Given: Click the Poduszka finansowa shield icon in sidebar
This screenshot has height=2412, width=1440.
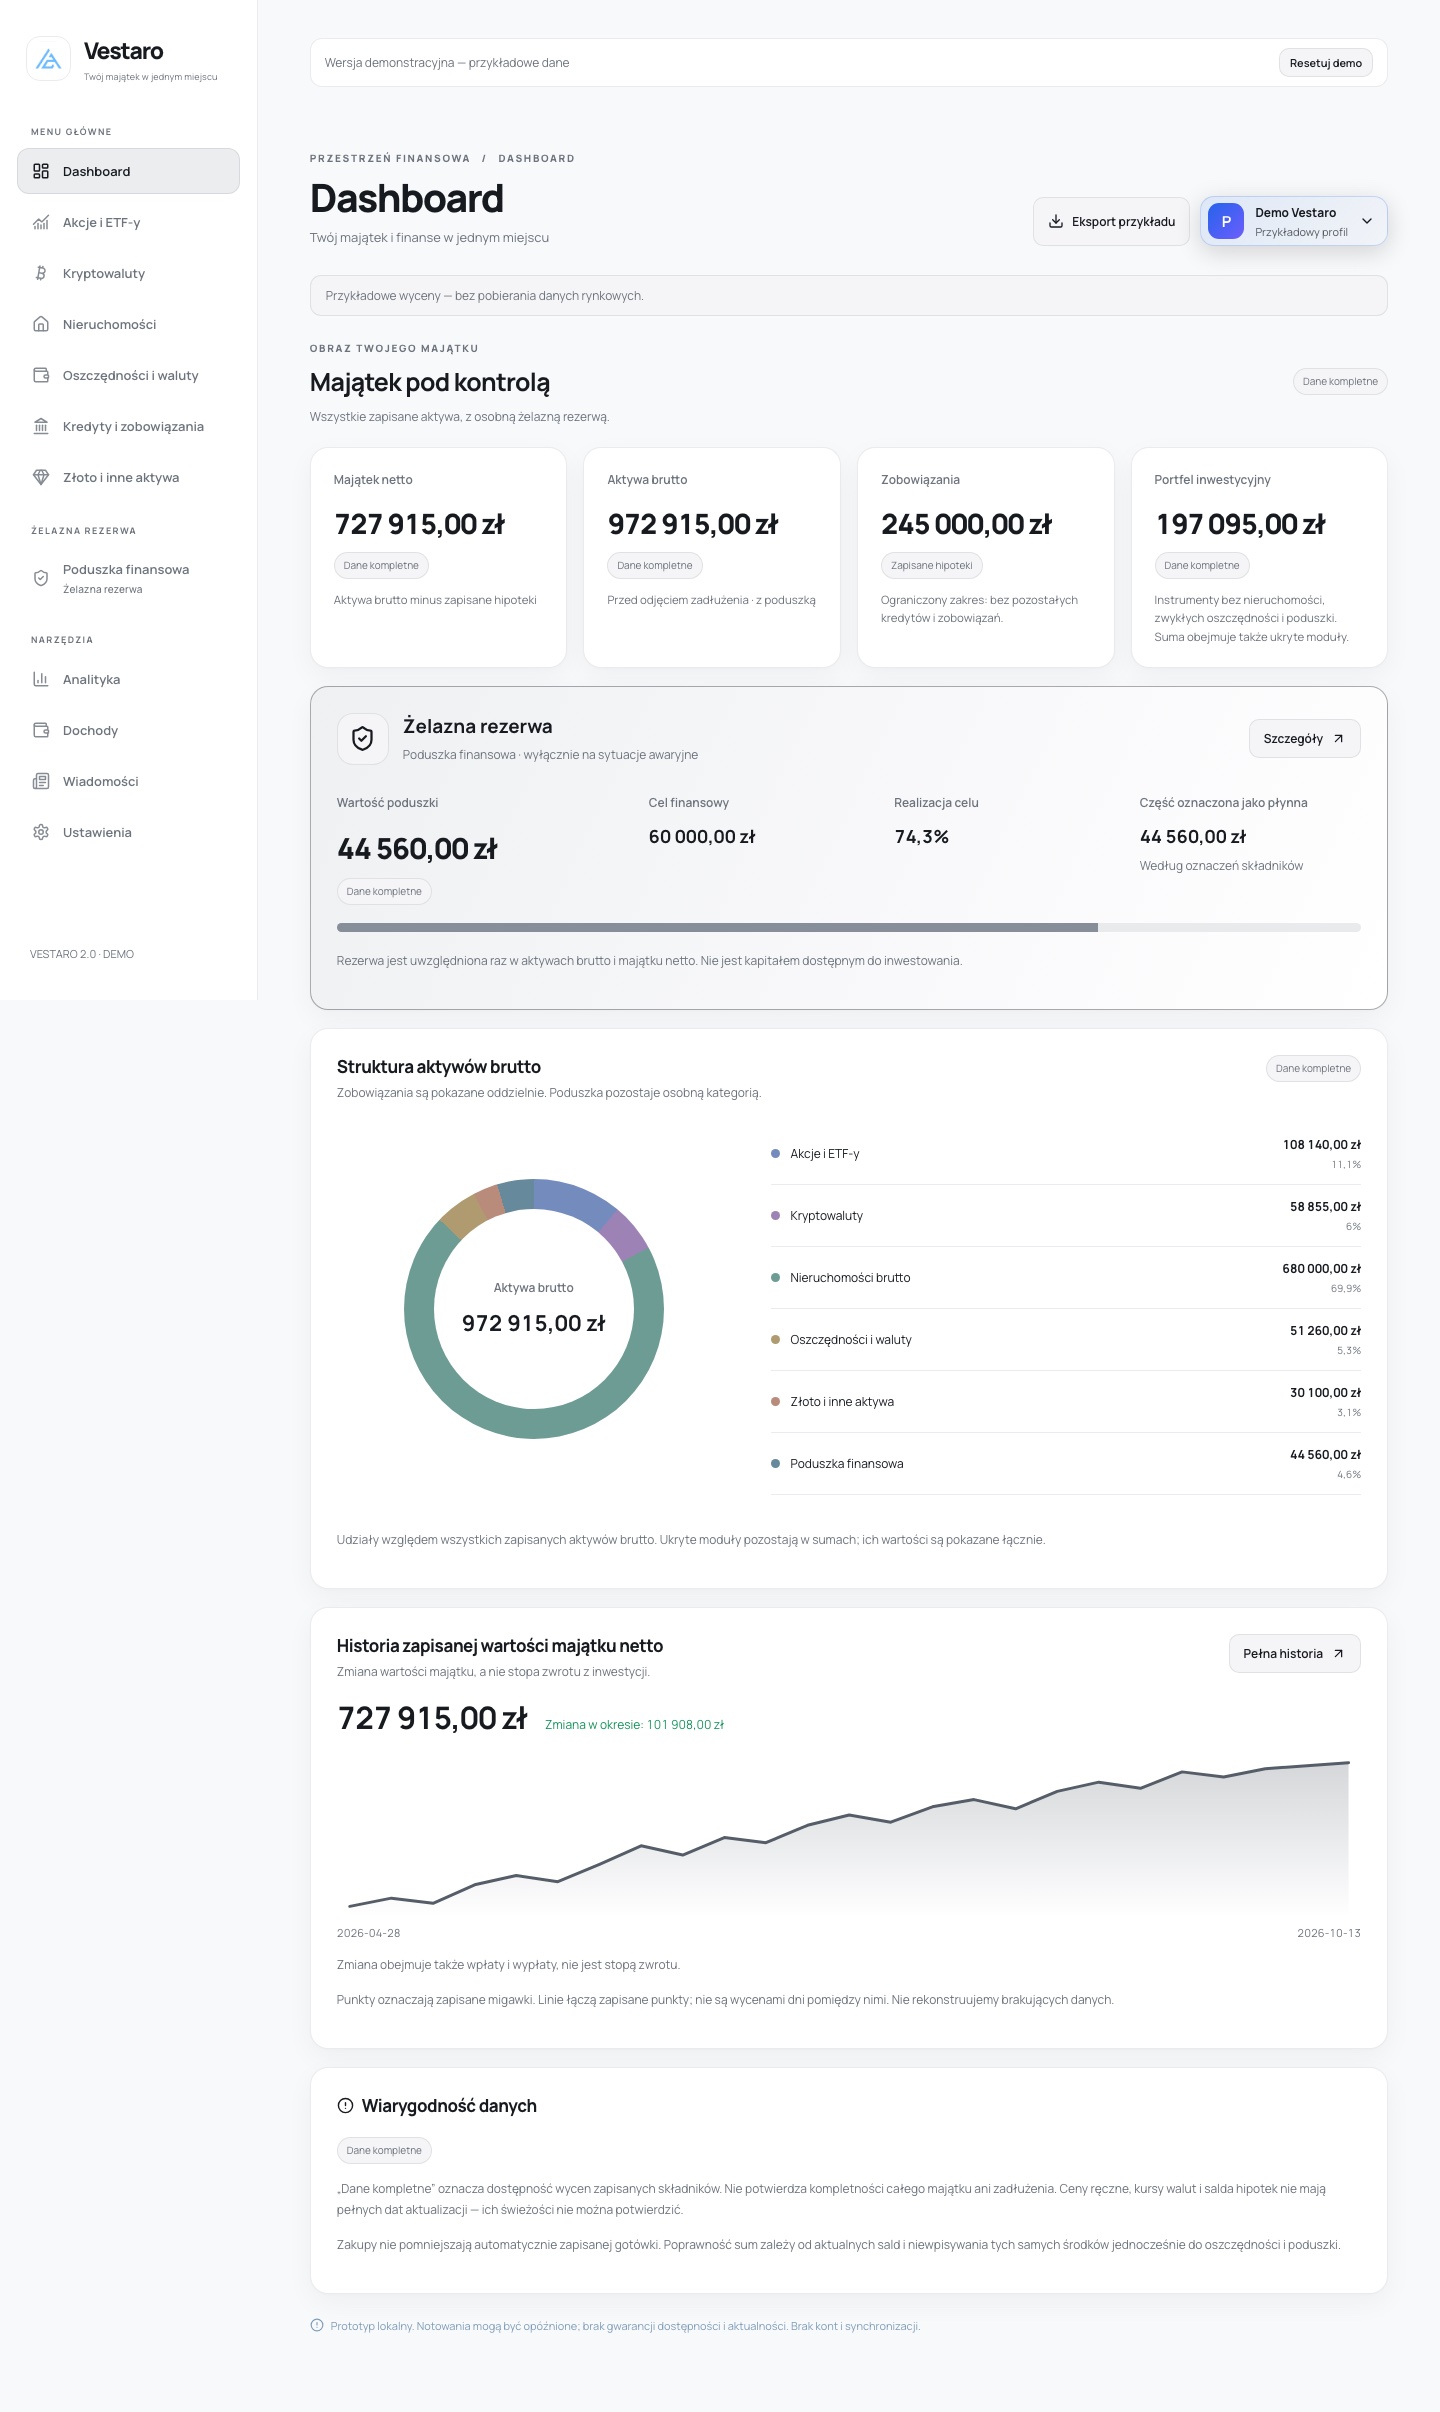Looking at the screenshot, I should pos(41,578).
